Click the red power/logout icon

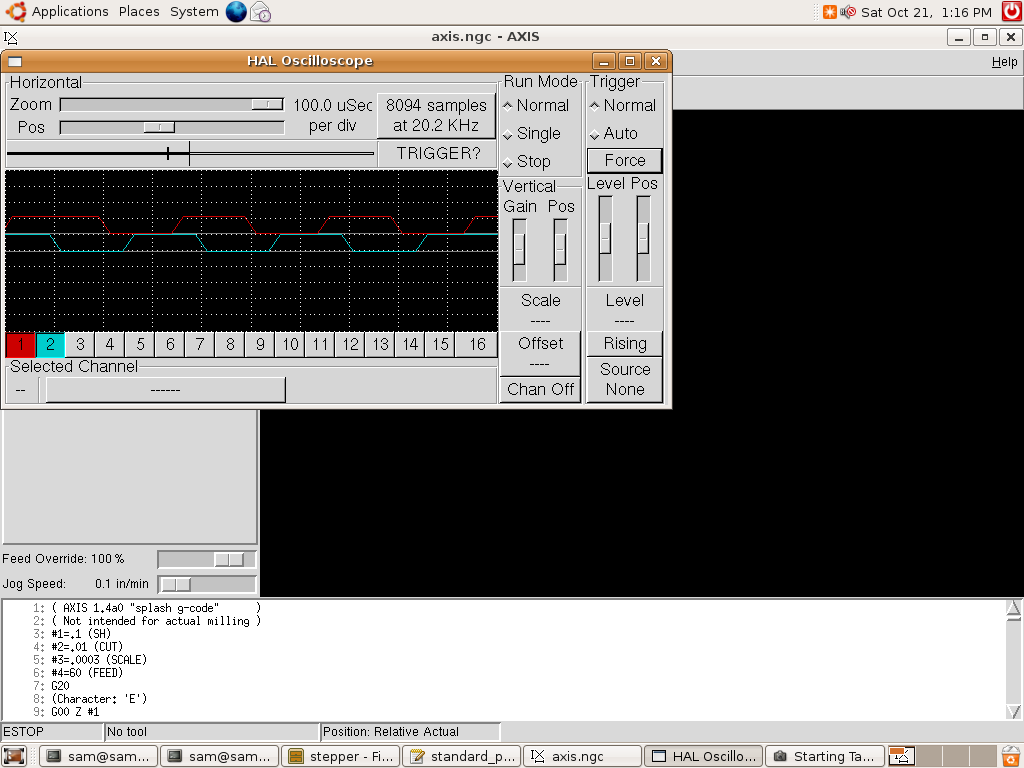[1012, 12]
